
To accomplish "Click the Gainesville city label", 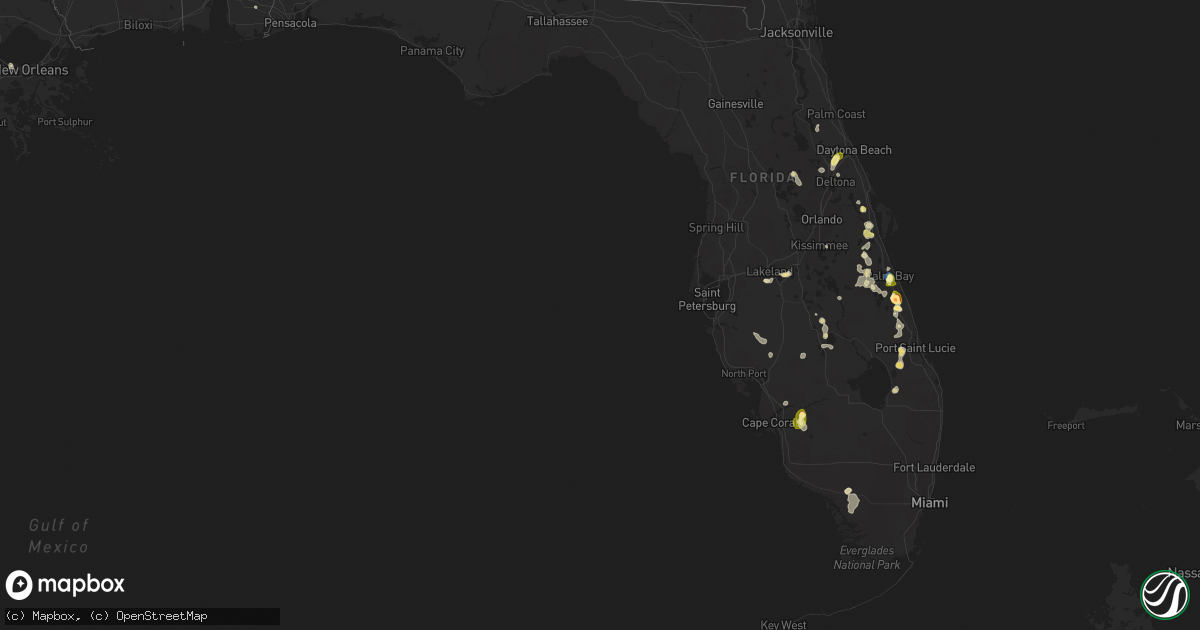I will pos(735,104).
